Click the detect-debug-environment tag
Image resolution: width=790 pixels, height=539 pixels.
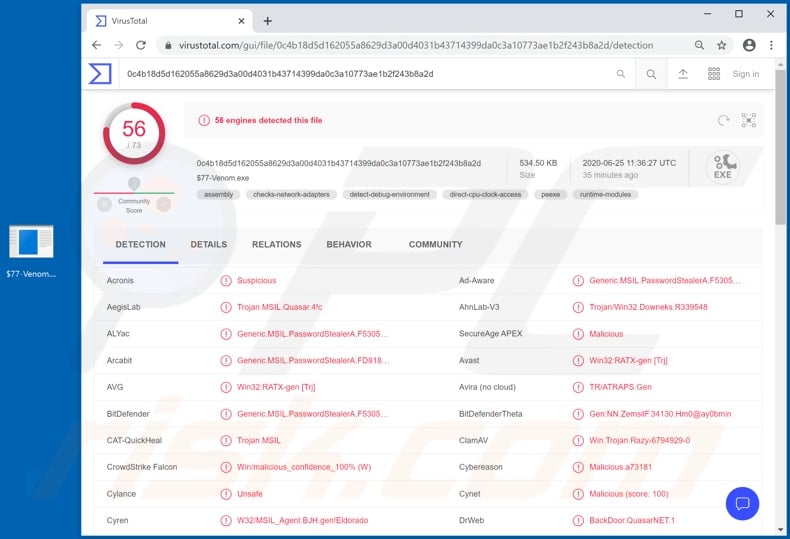click(x=389, y=194)
